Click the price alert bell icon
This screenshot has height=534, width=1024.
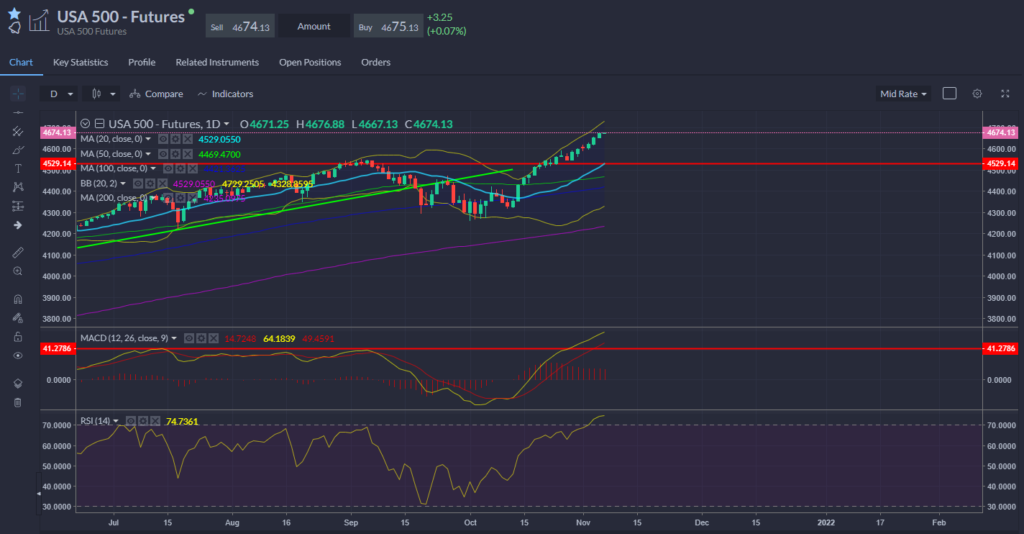coord(14,29)
